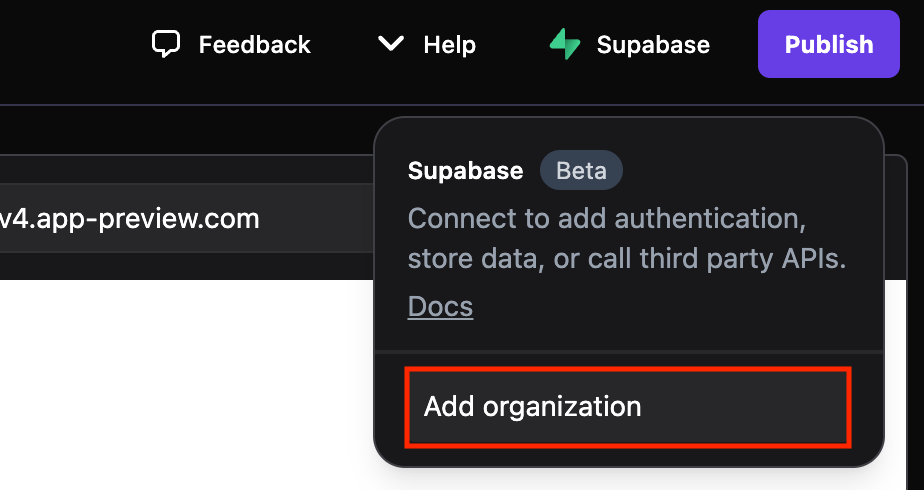Click the bold Supabase heading in popup
Image resolution: width=924 pixels, height=490 pixels.
click(x=465, y=171)
